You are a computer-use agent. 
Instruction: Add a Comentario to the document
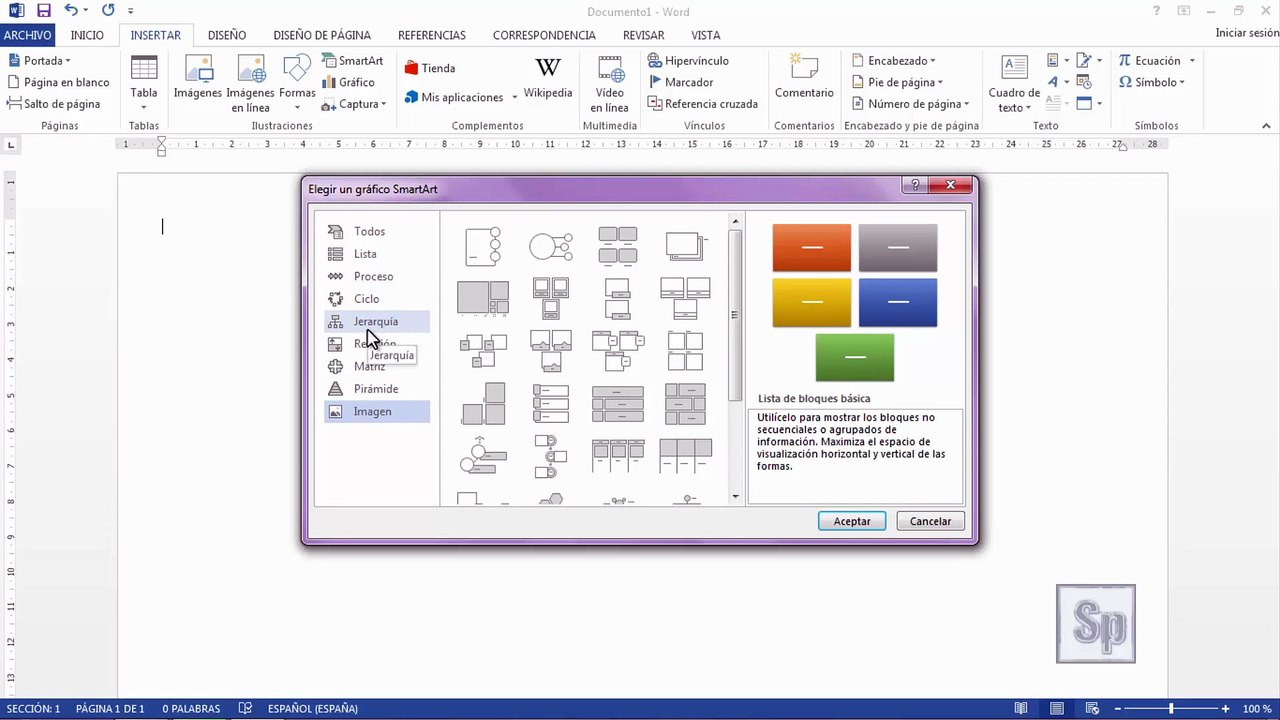pos(804,78)
